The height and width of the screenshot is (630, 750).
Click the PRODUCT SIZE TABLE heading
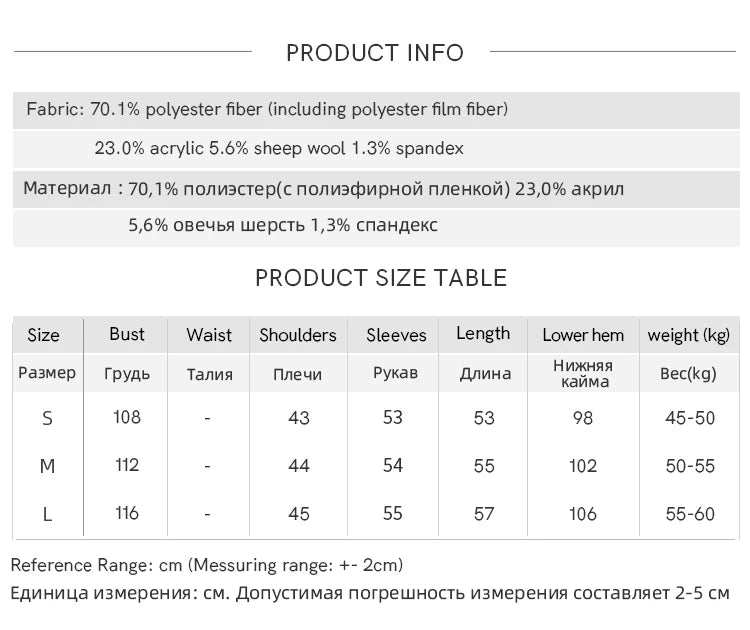381,278
